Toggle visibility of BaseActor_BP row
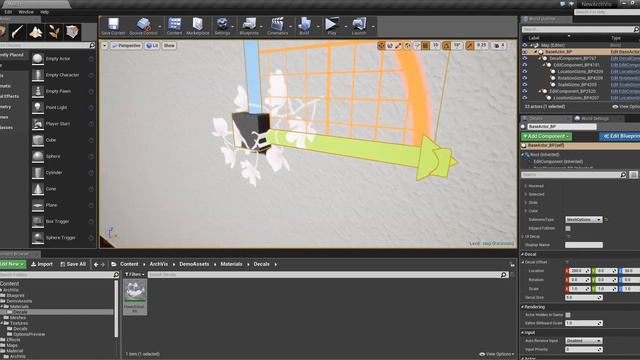 524,52
